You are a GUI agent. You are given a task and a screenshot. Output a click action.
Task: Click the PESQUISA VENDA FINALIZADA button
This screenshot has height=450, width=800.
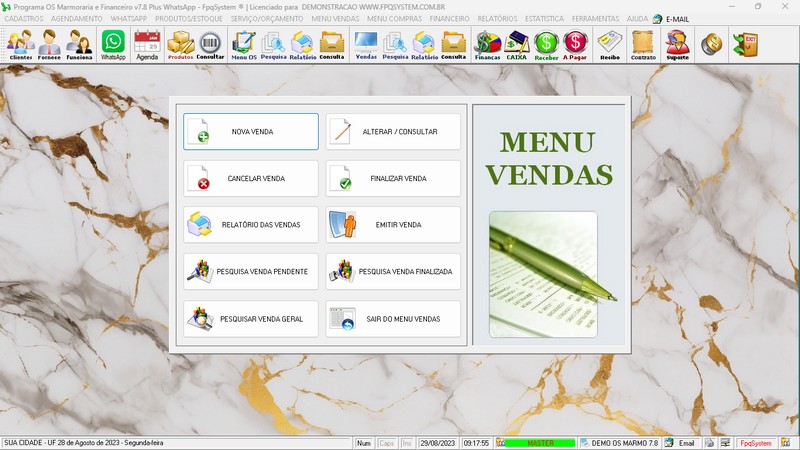point(393,271)
